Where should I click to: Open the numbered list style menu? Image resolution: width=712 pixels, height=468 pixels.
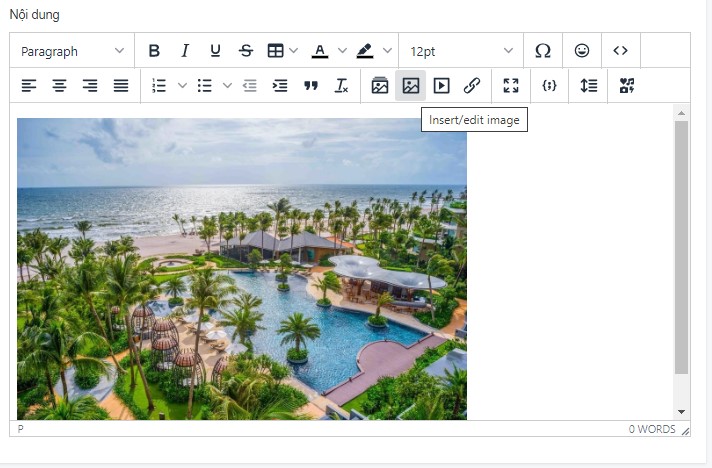182,86
